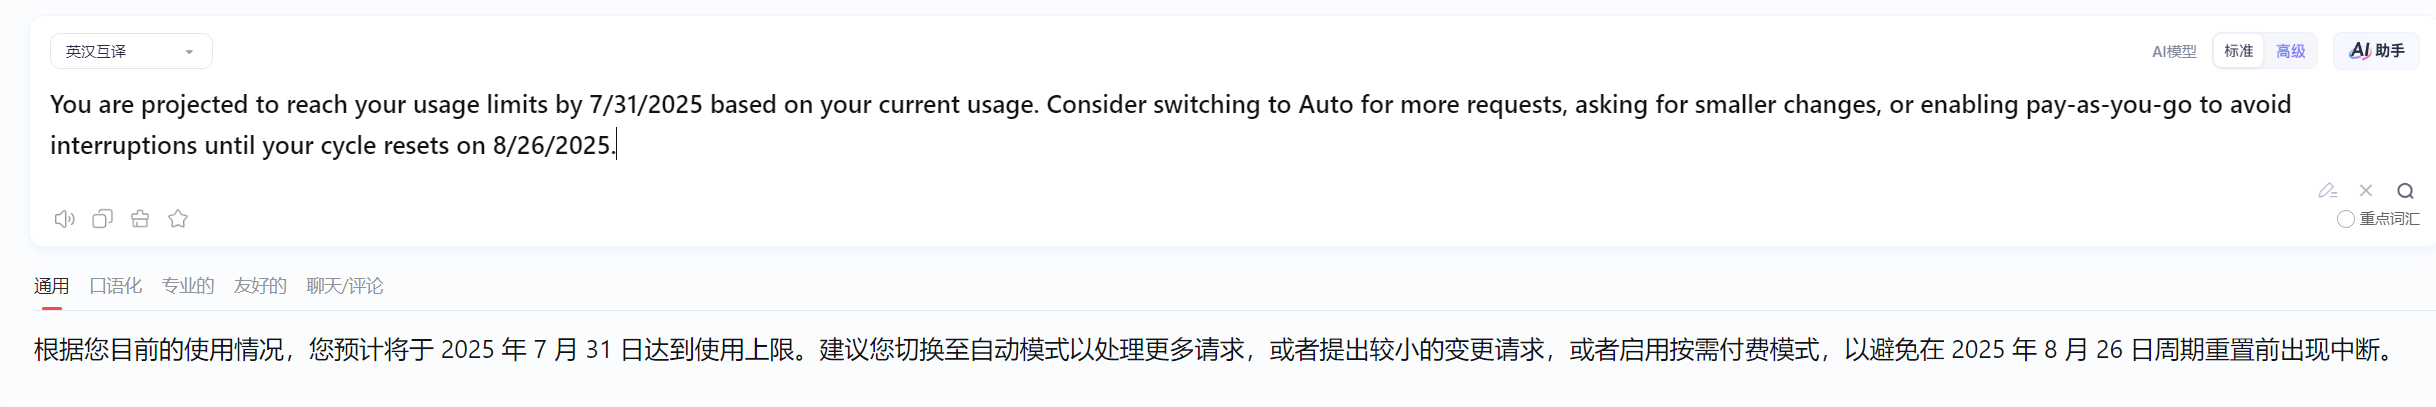
Task: Switch AI model to 高级
Action: [2291, 51]
